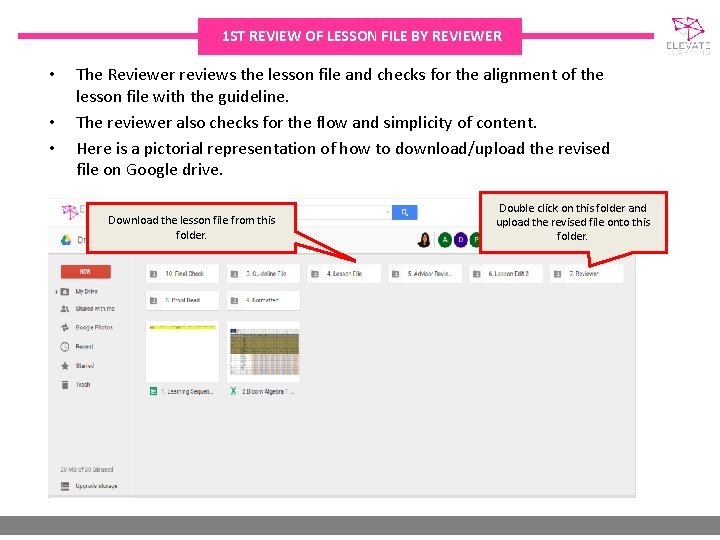This screenshot has width=720, height=540.
Task: Open the search options dropdown arrow
Action: coord(388,212)
